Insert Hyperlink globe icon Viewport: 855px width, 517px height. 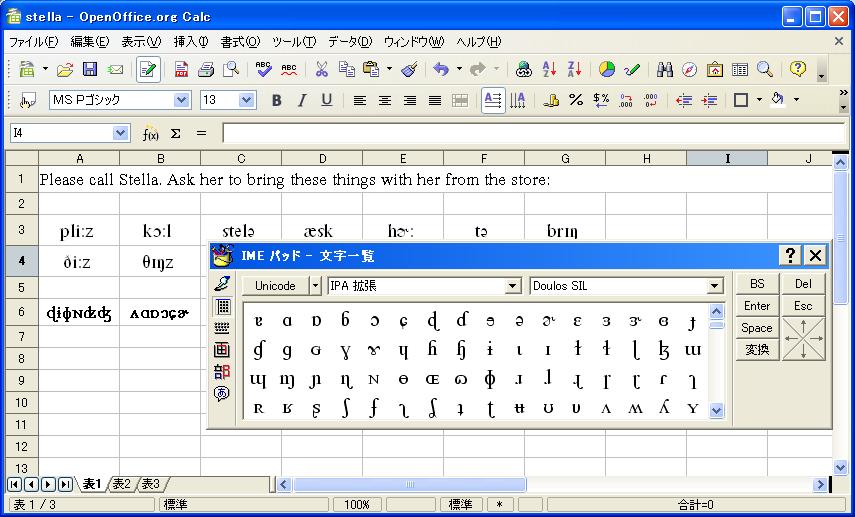pyautogui.click(x=523, y=69)
